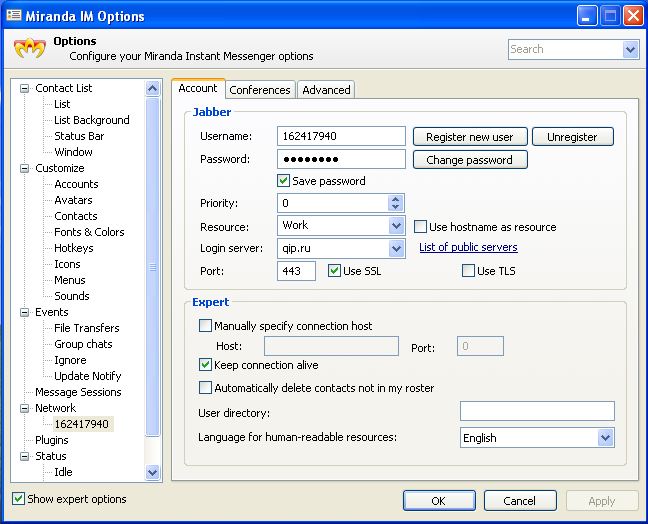Open the Search box dropdown arrow

pyautogui.click(x=630, y=50)
